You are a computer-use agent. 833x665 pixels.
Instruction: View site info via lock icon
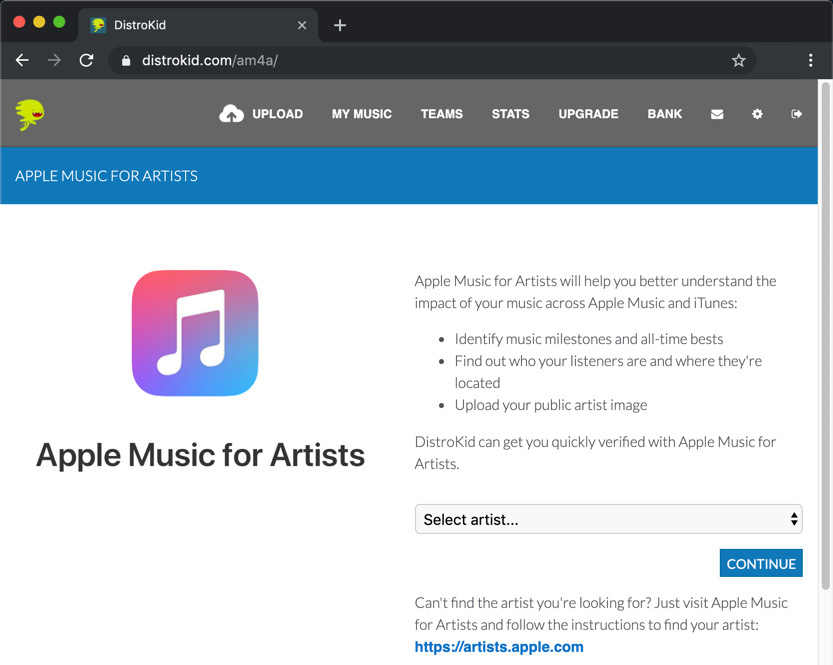coord(126,61)
